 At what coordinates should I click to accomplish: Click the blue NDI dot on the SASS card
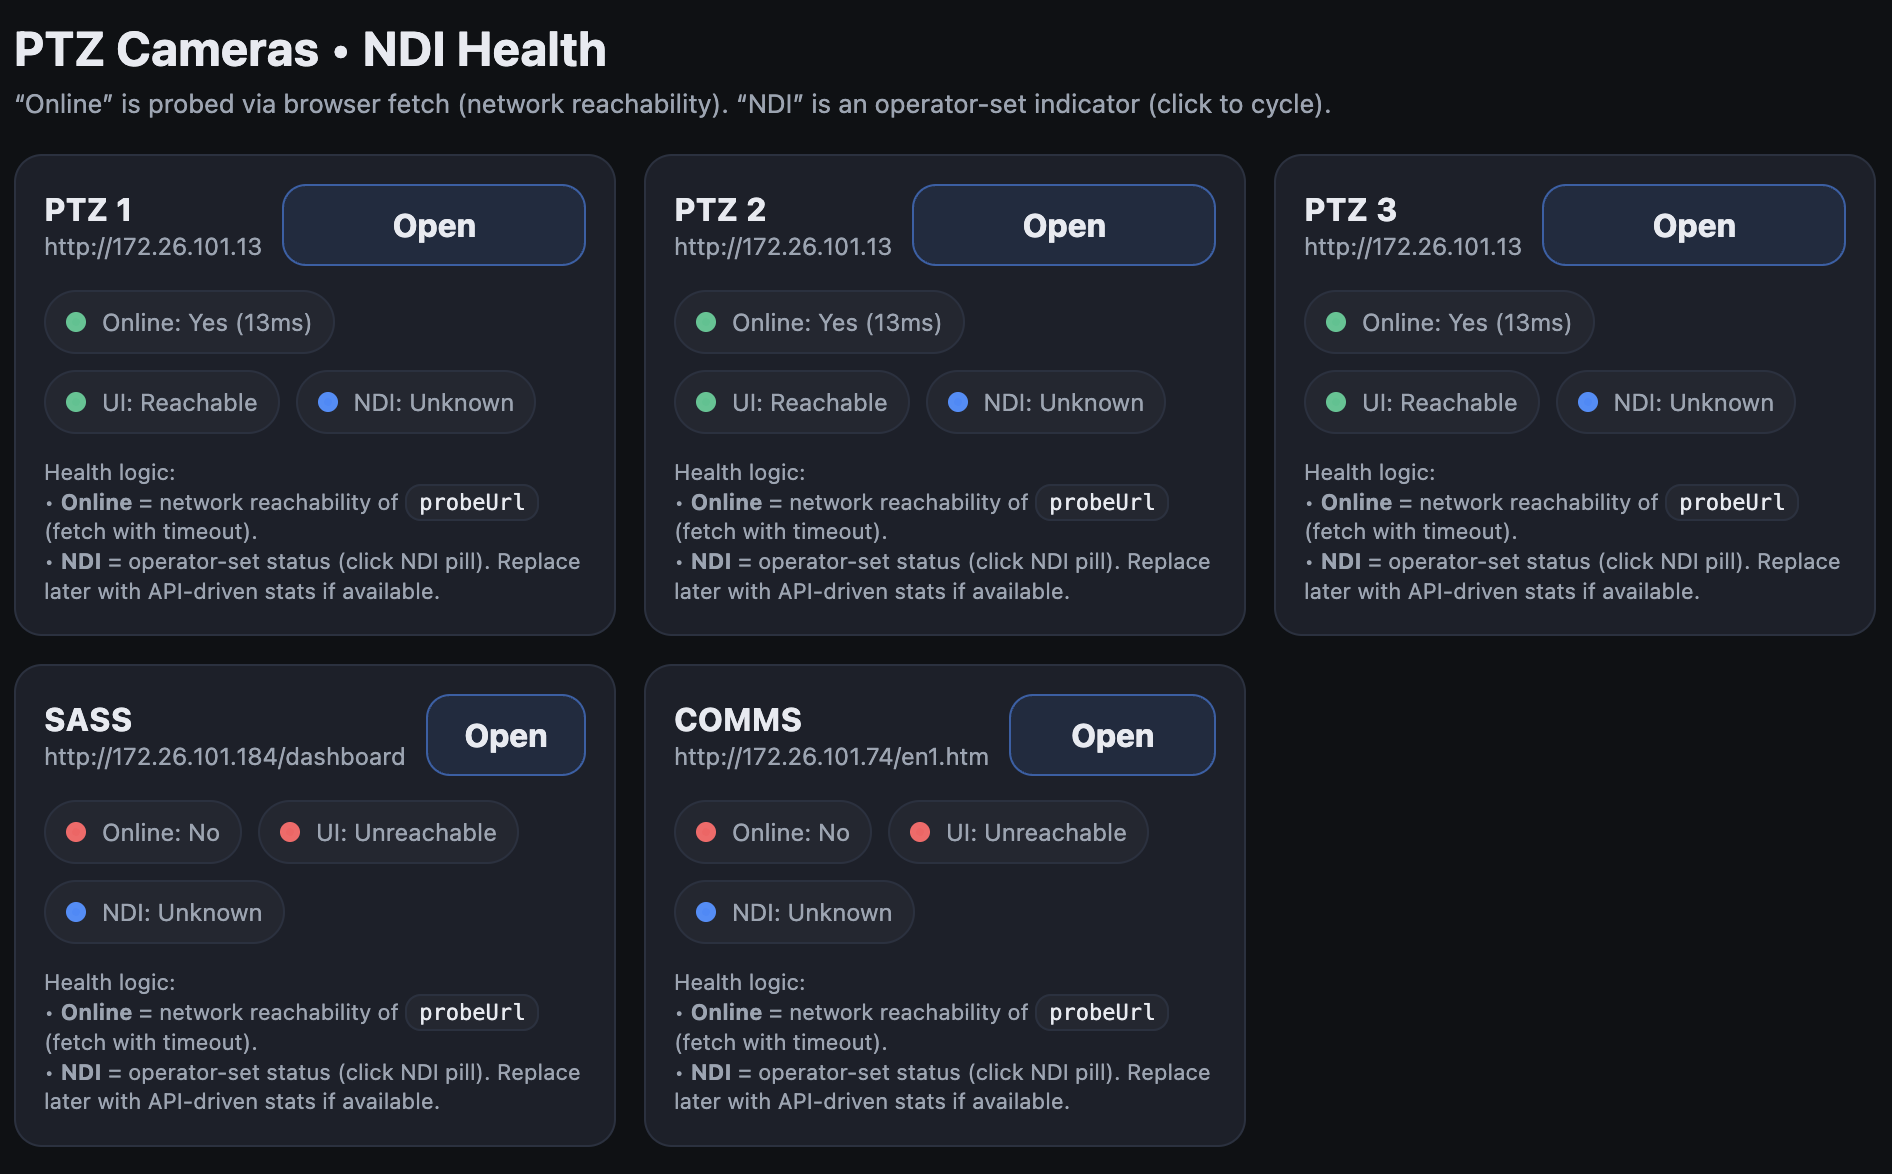pyautogui.click(x=76, y=912)
